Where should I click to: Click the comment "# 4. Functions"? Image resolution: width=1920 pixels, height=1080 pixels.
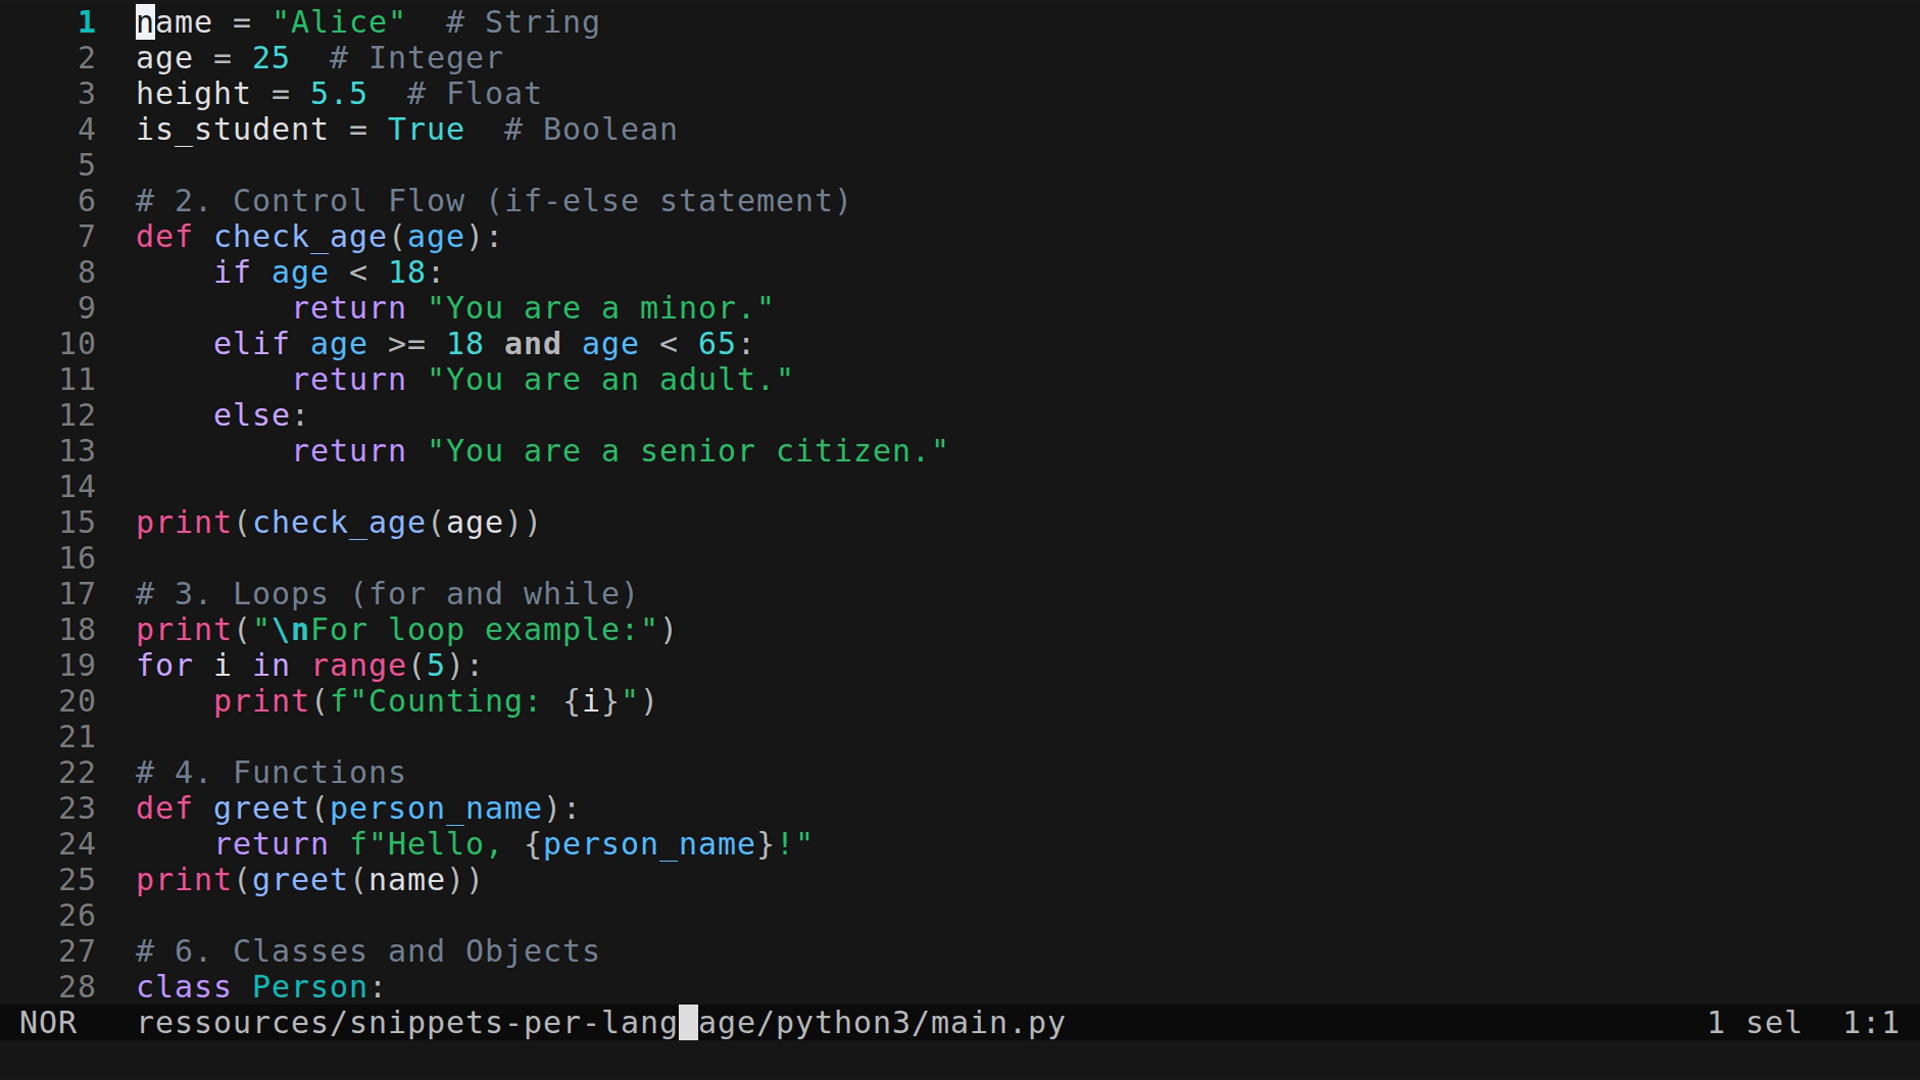point(270,772)
